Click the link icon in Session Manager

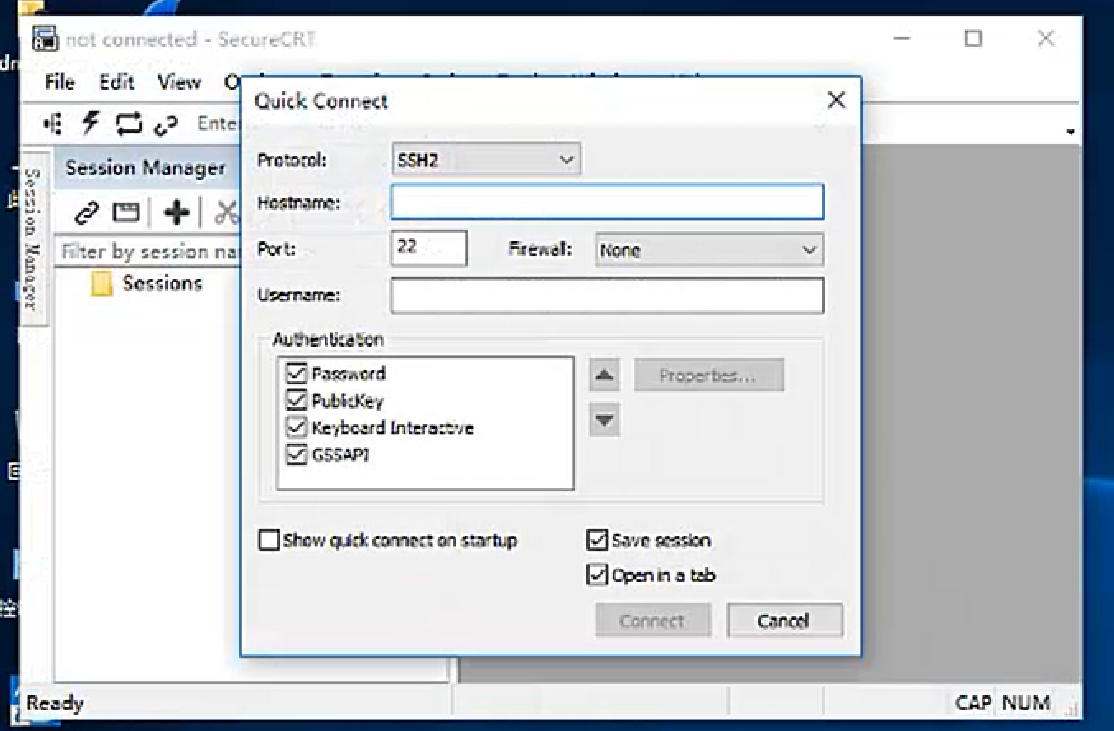[x=87, y=212]
